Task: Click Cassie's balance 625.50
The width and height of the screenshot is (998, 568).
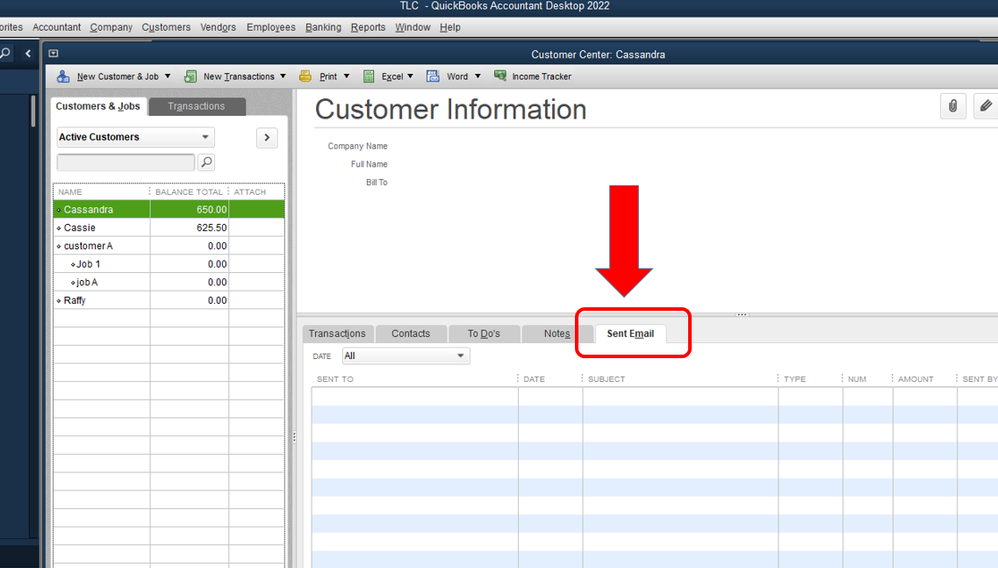Action: (211, 227)
